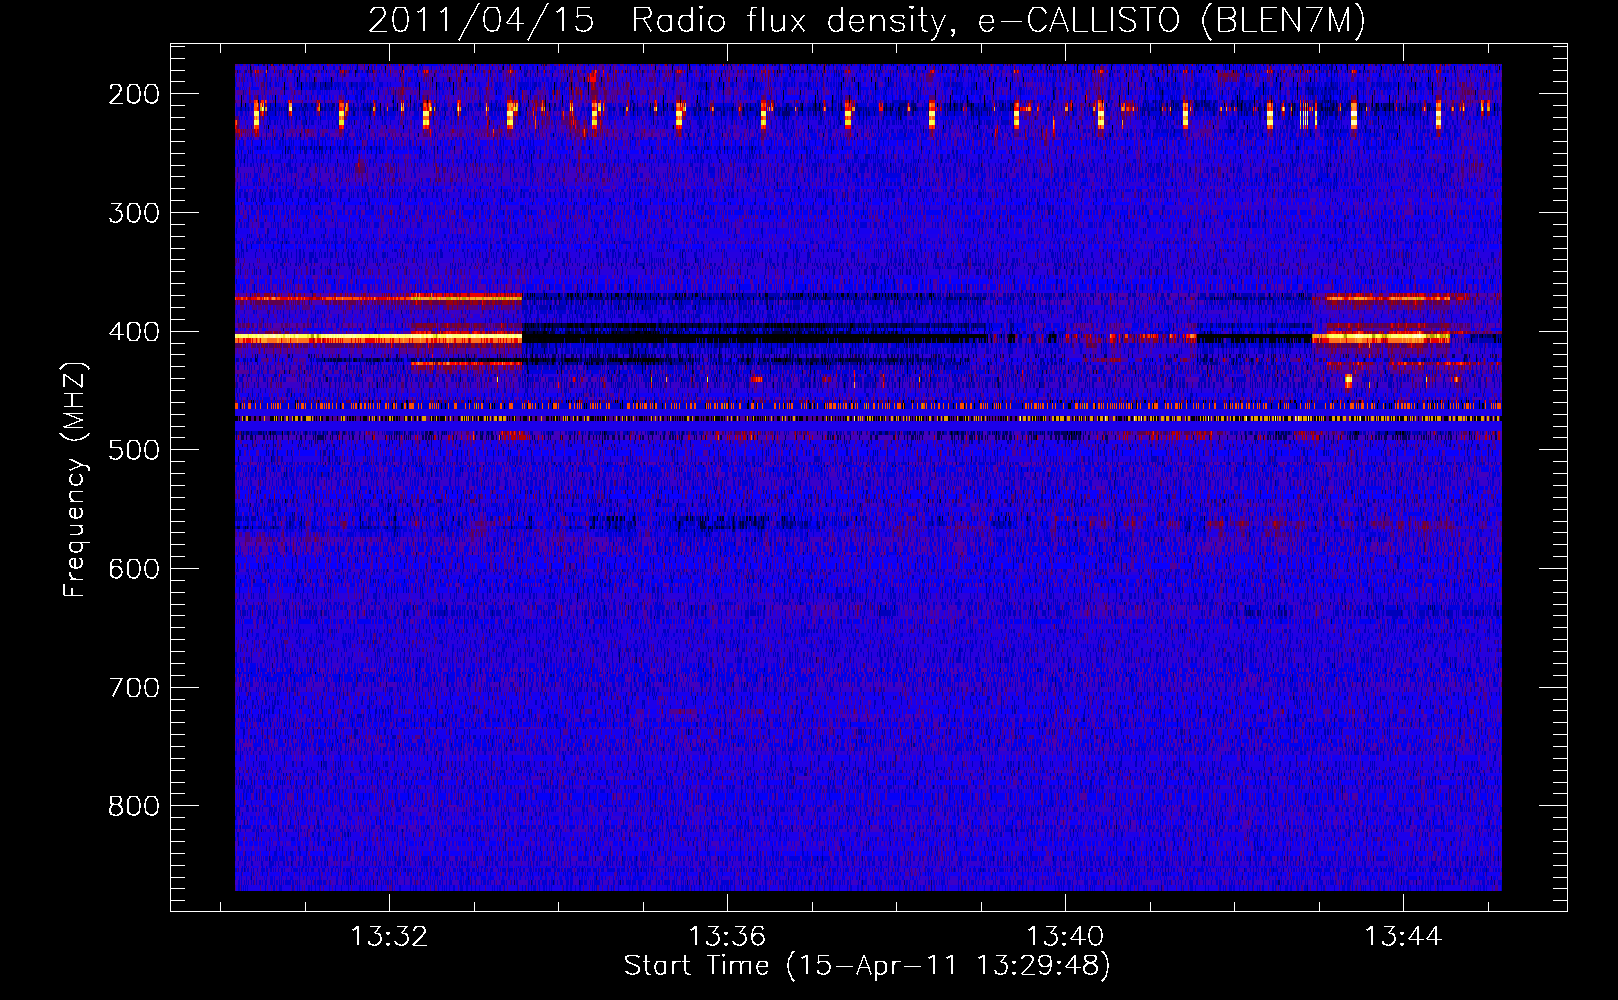Click the 500 frequency tick label
1618x1000 pixels.
pos(134,450)
